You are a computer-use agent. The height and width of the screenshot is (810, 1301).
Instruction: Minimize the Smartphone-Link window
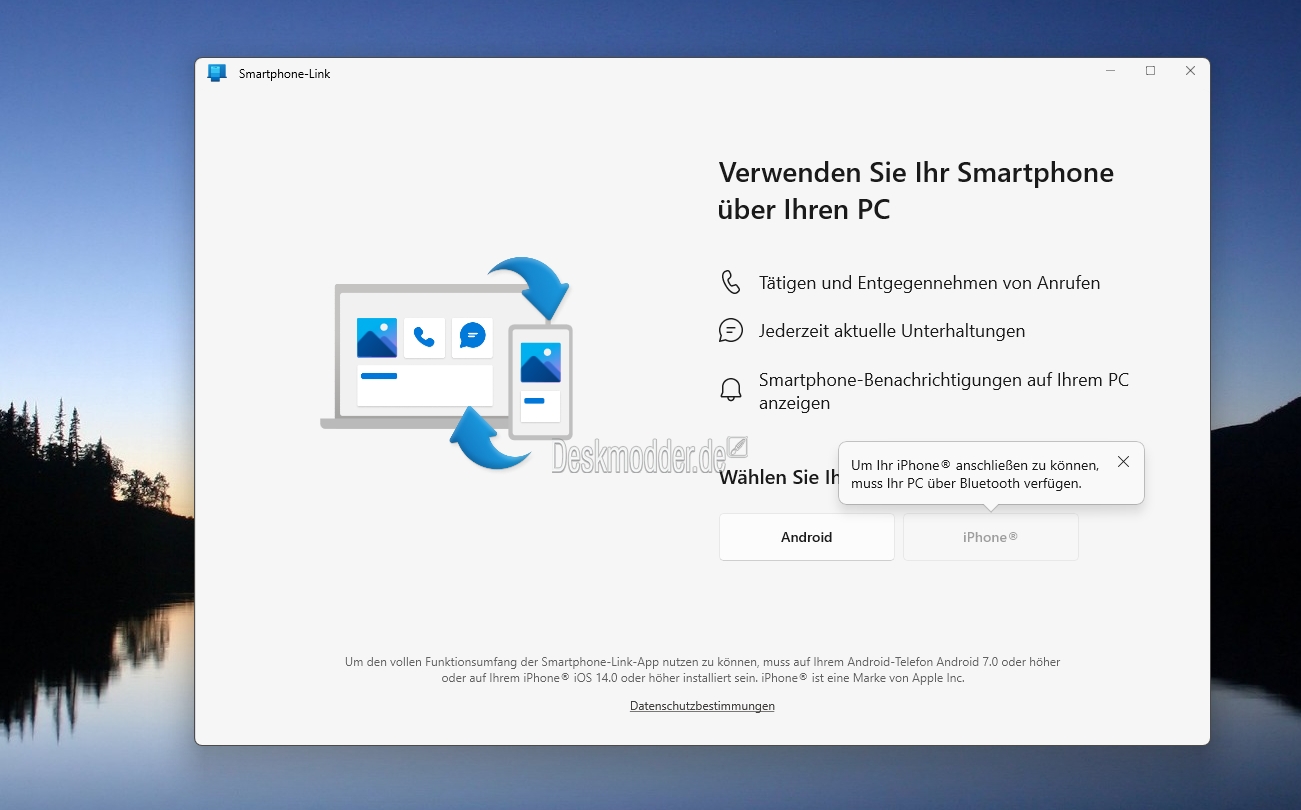point(1111,71)
